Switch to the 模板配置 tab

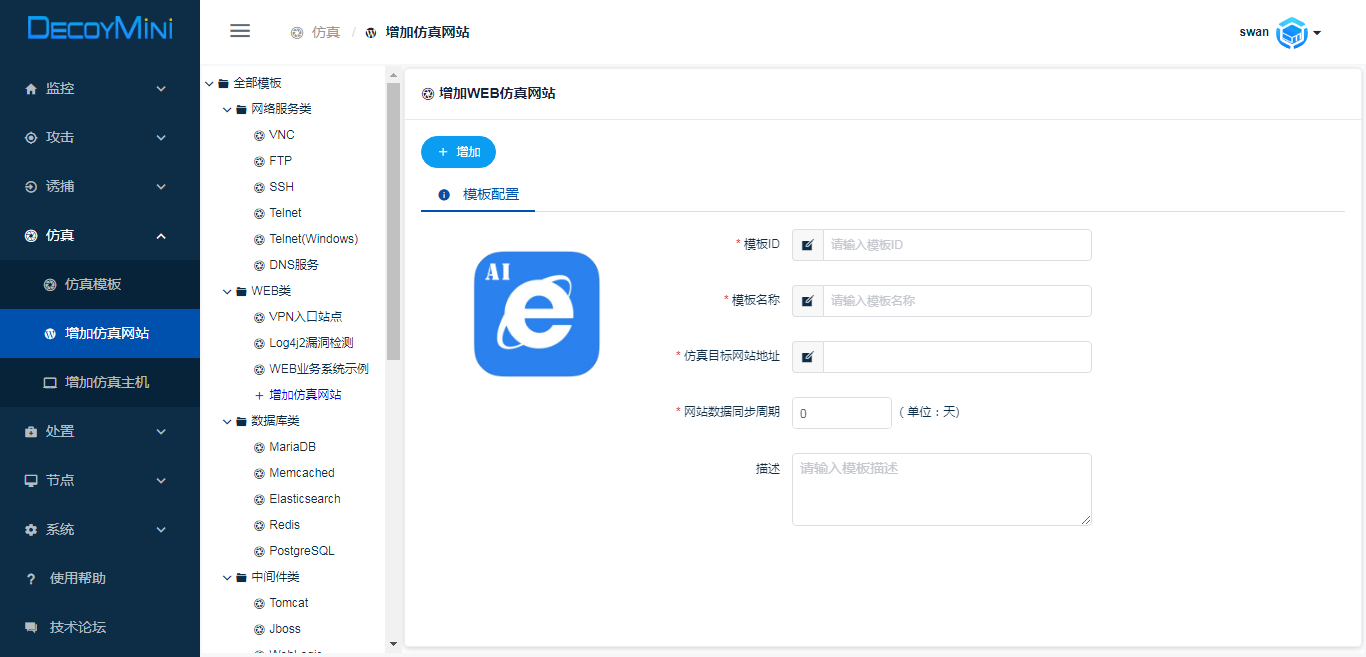click(x=479, y=195)
